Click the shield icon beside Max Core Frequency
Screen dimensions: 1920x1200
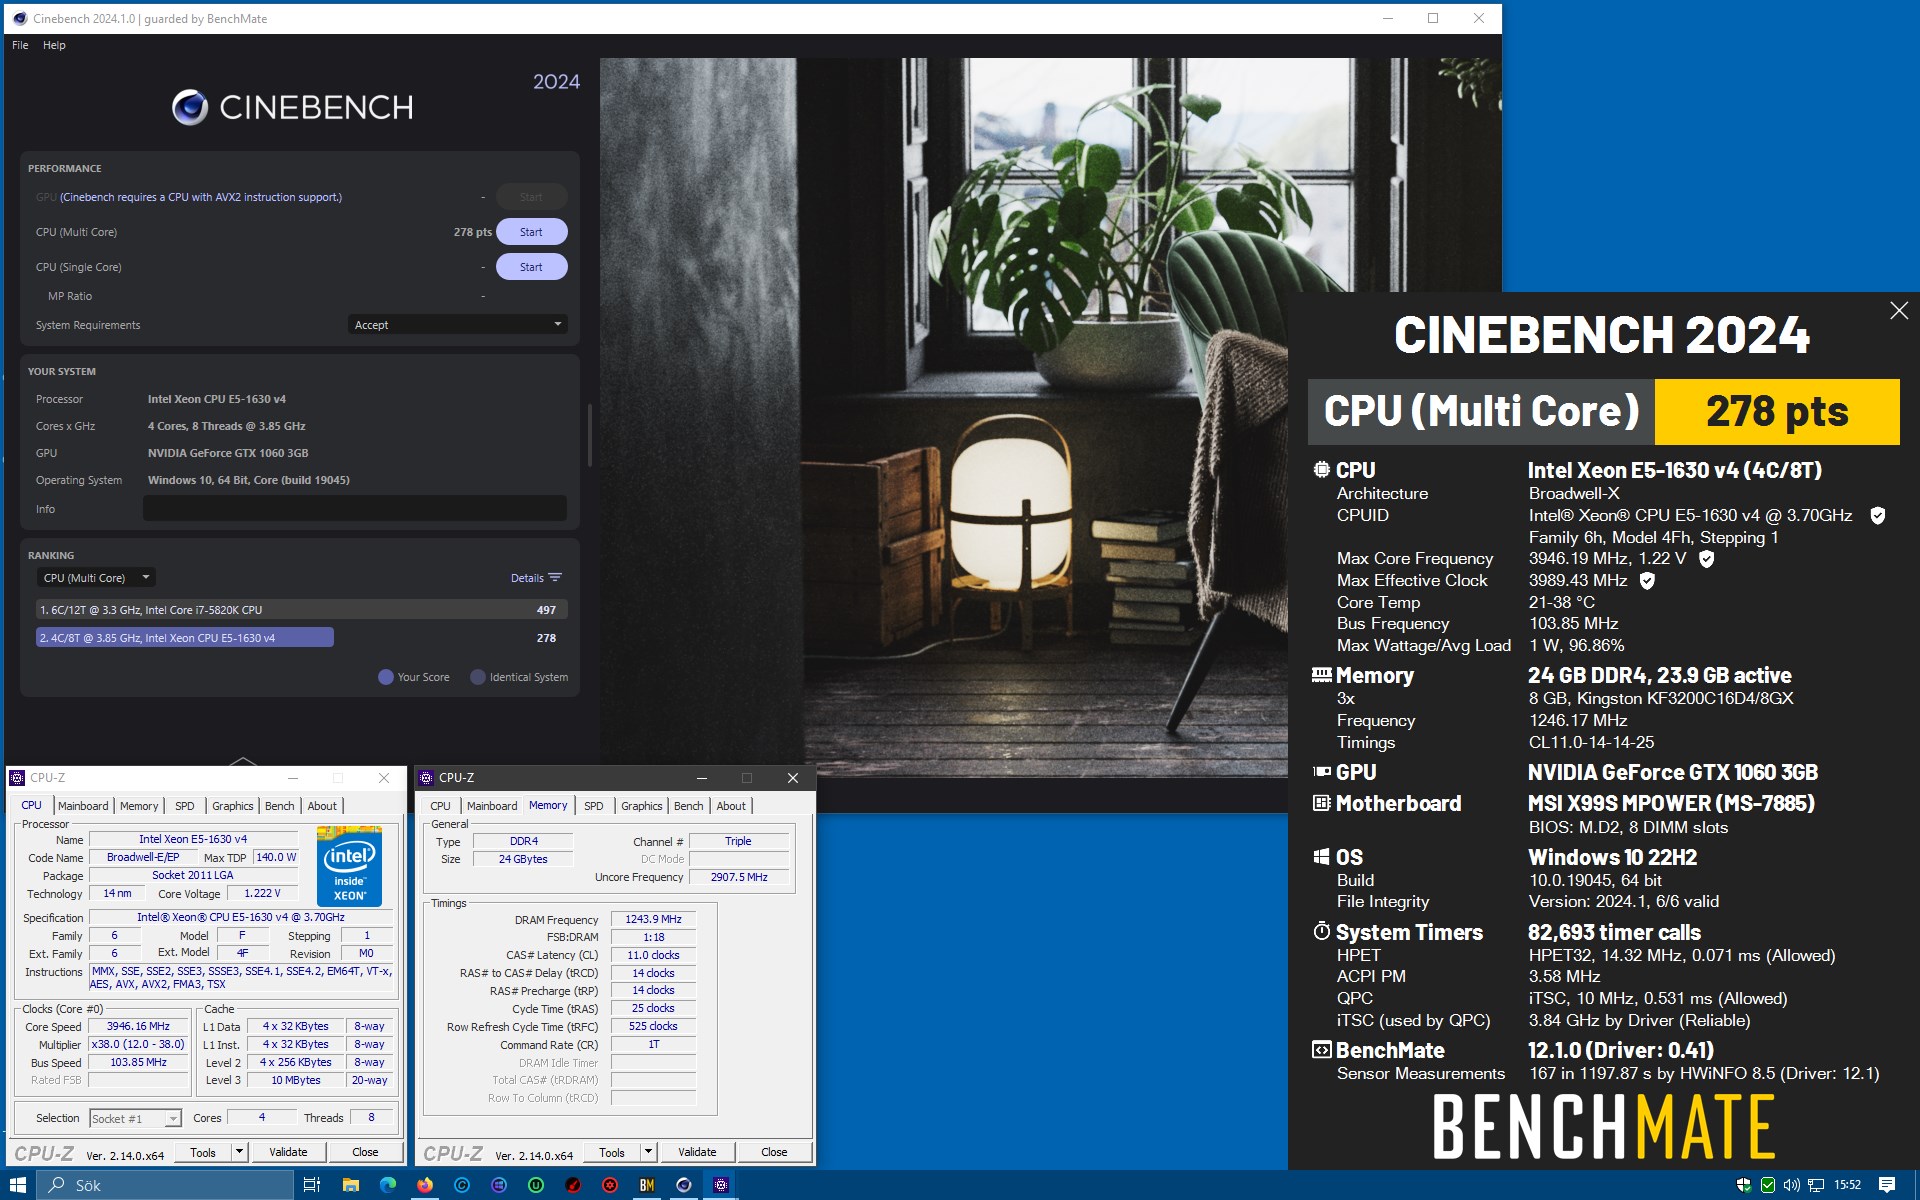(x=1707, y=559)
